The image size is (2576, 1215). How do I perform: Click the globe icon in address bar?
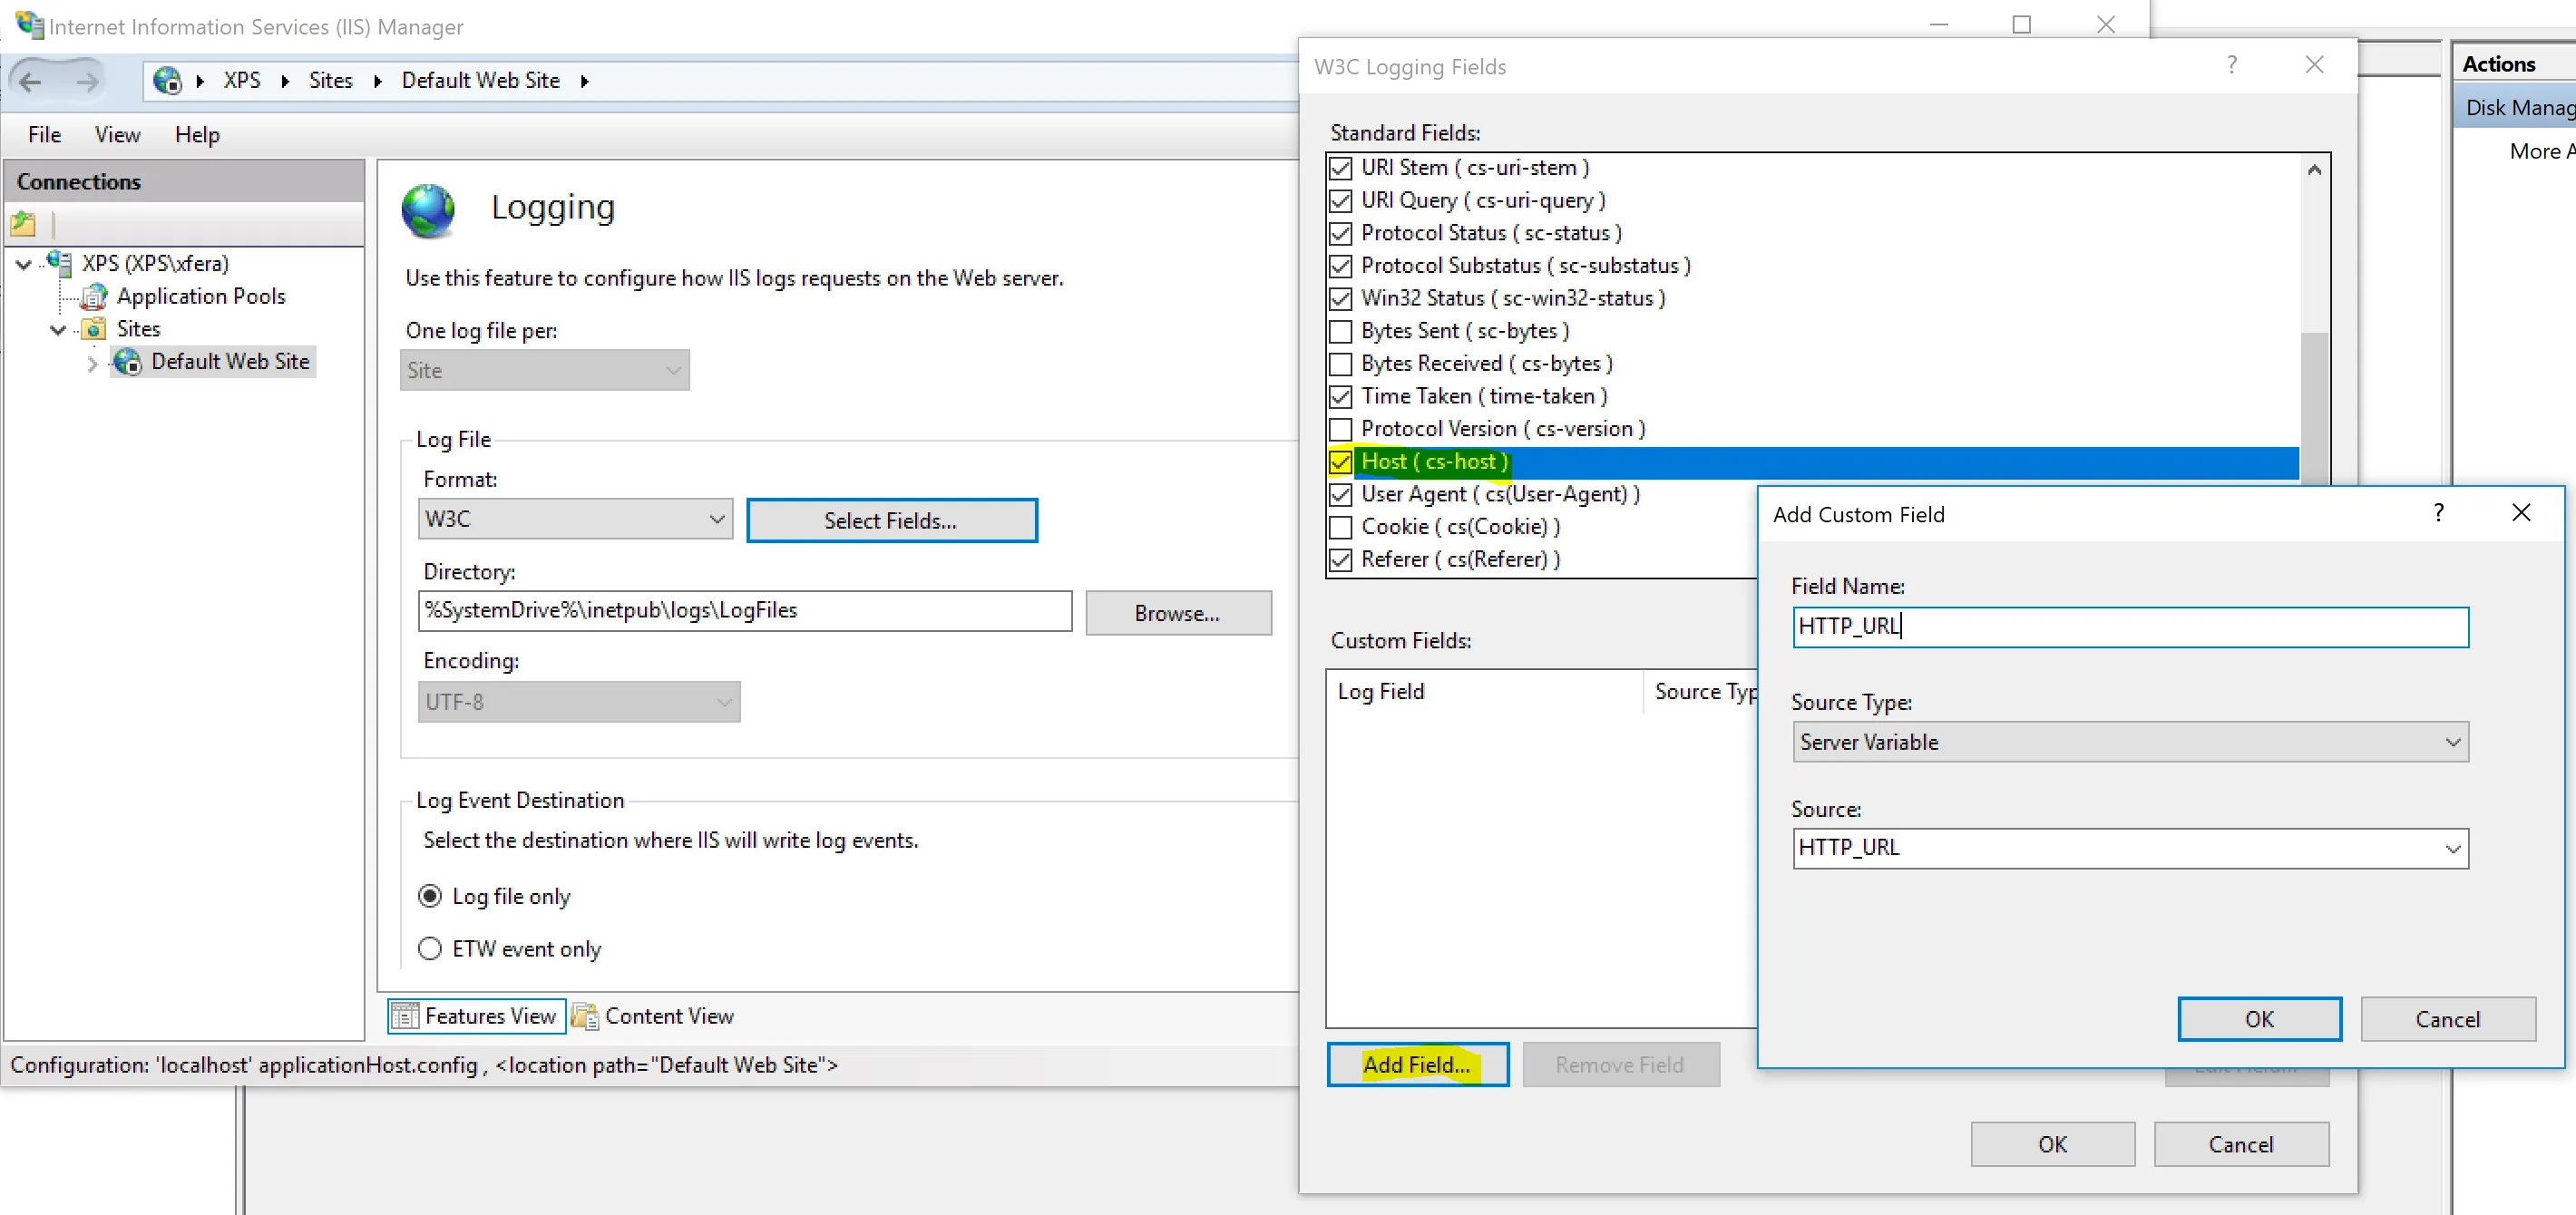(x=167, y=81)
